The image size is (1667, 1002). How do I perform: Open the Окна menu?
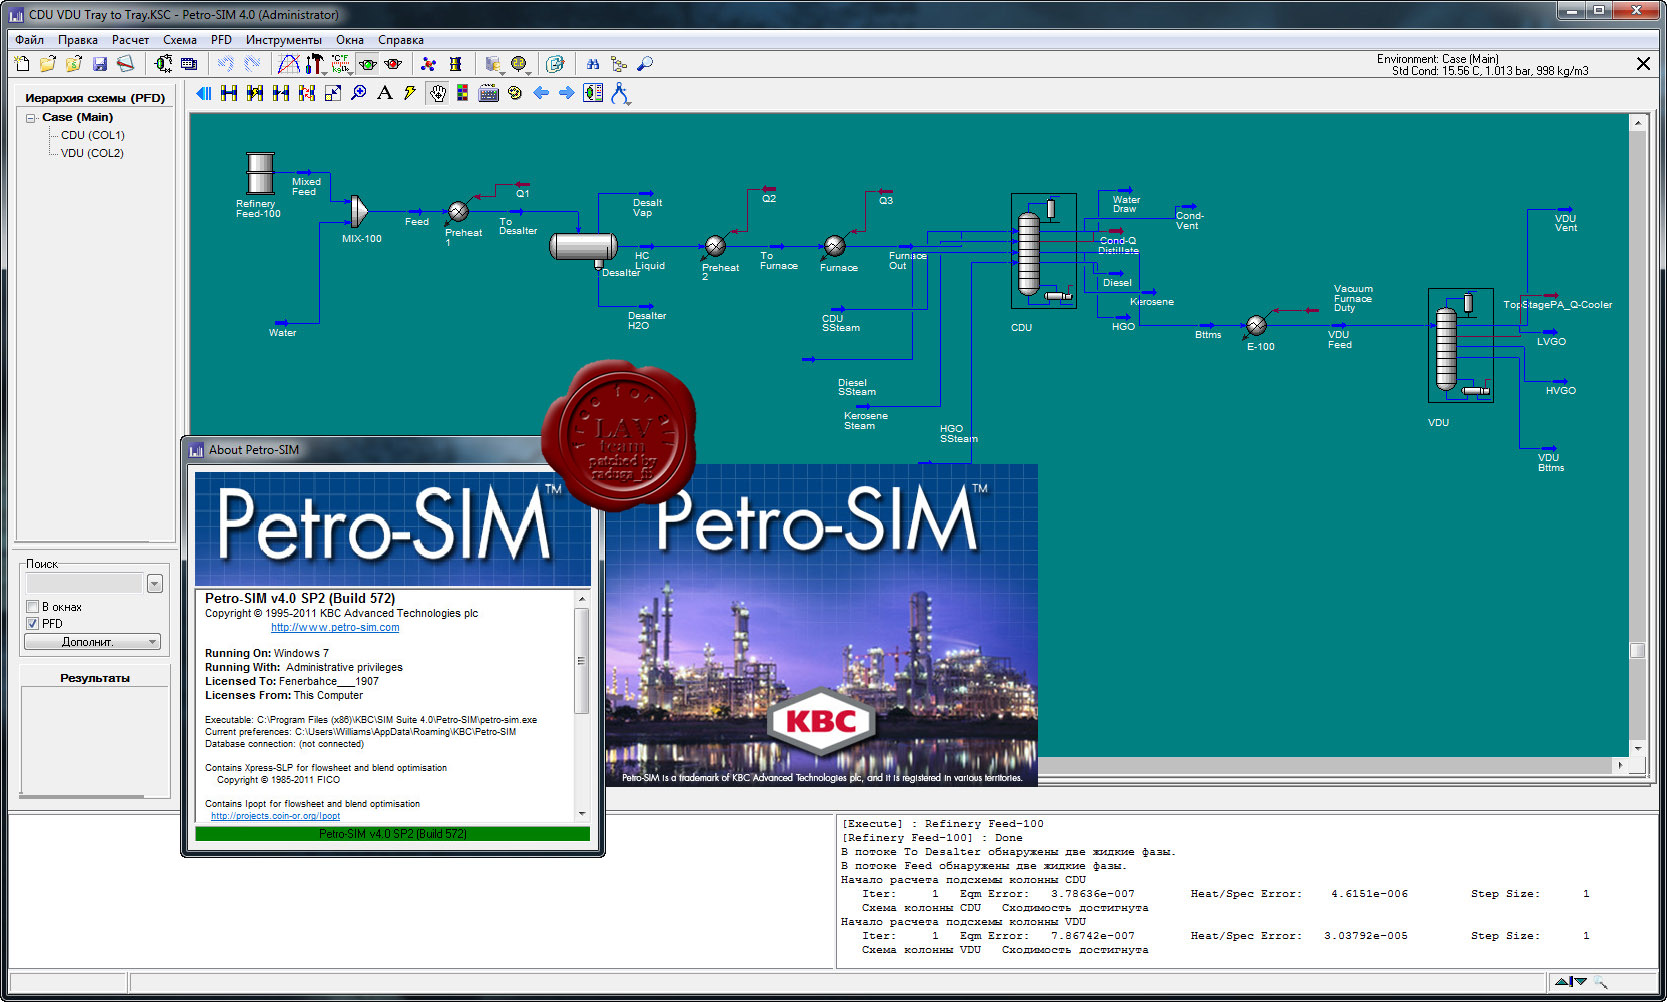coord(350,40)
